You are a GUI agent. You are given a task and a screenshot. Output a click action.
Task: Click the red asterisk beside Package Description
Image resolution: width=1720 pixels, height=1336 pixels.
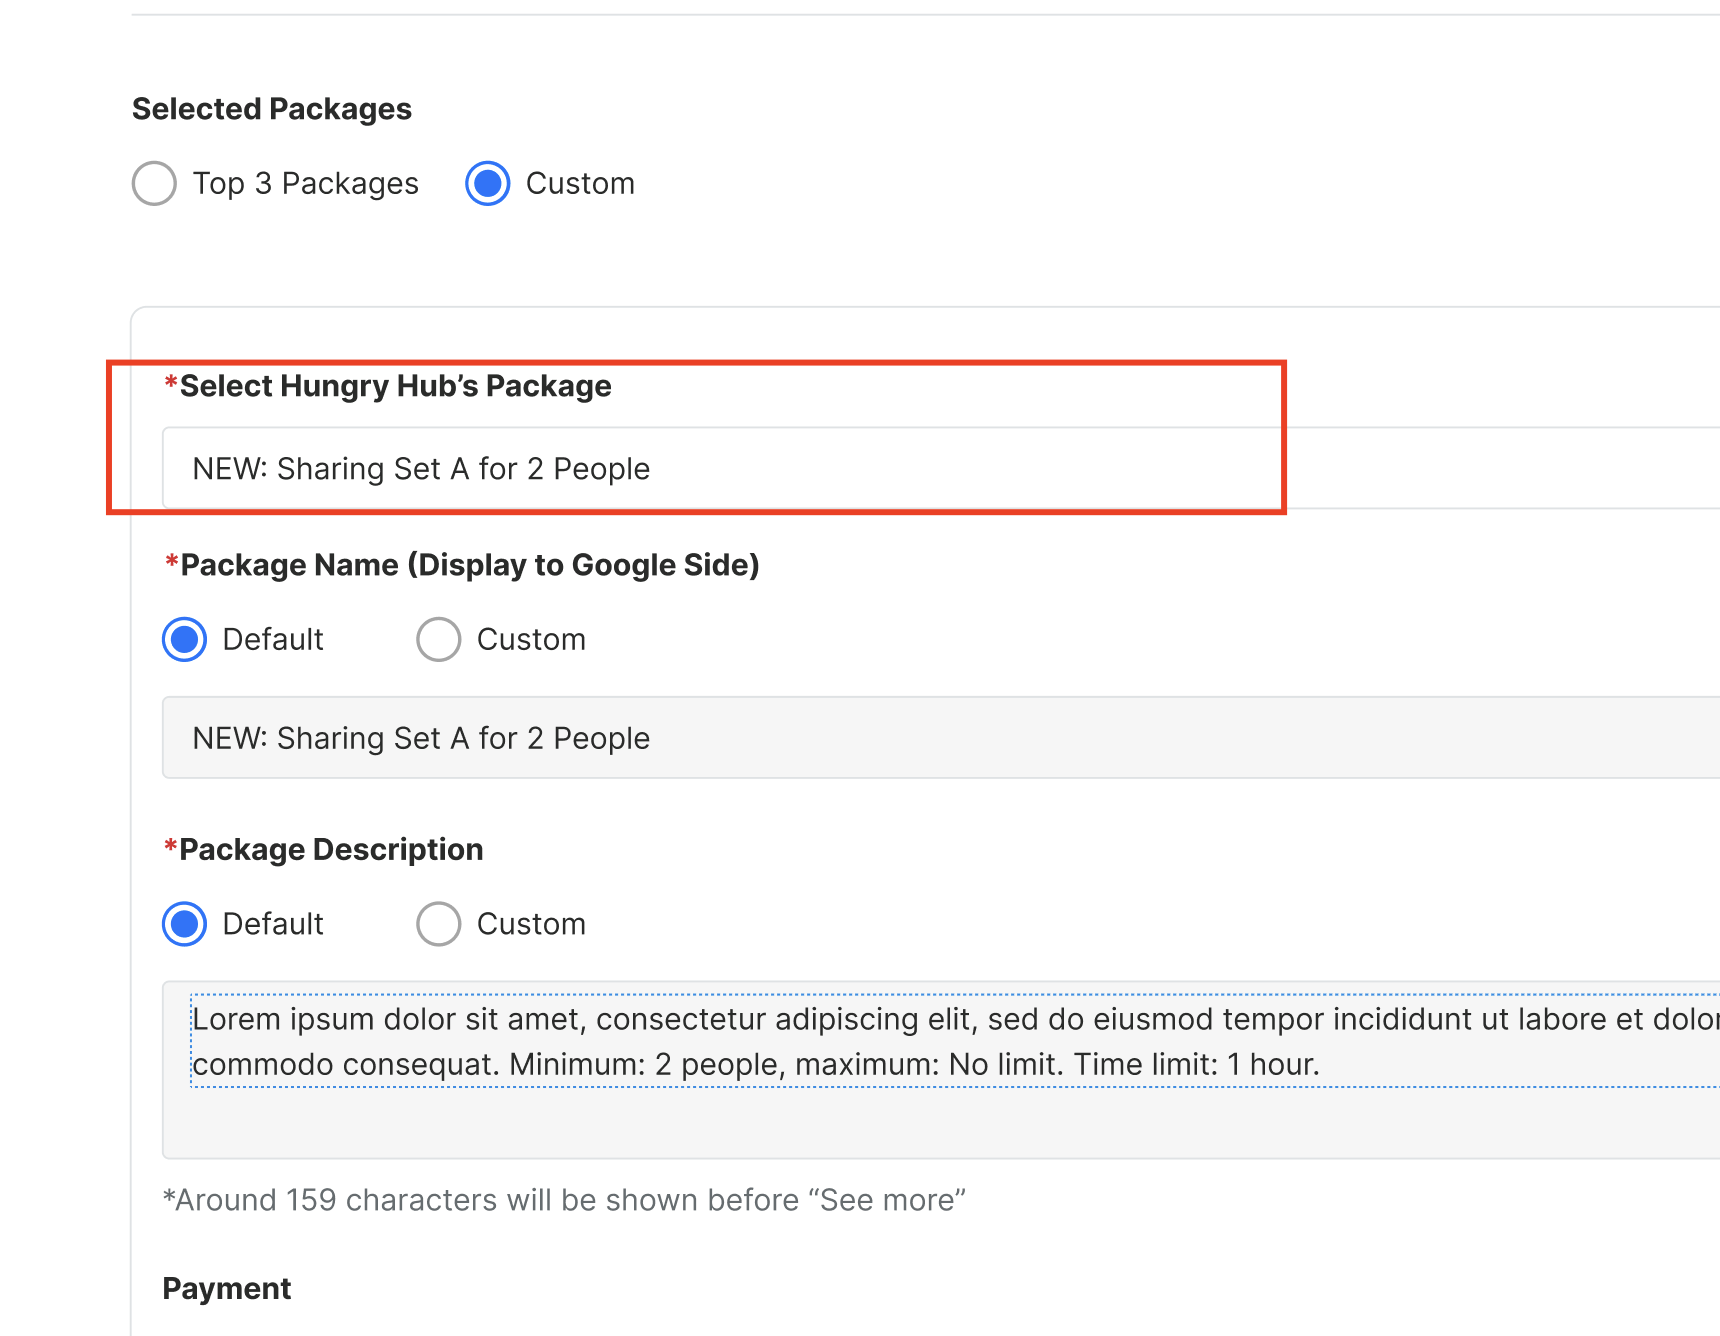[x=171, y=847]
